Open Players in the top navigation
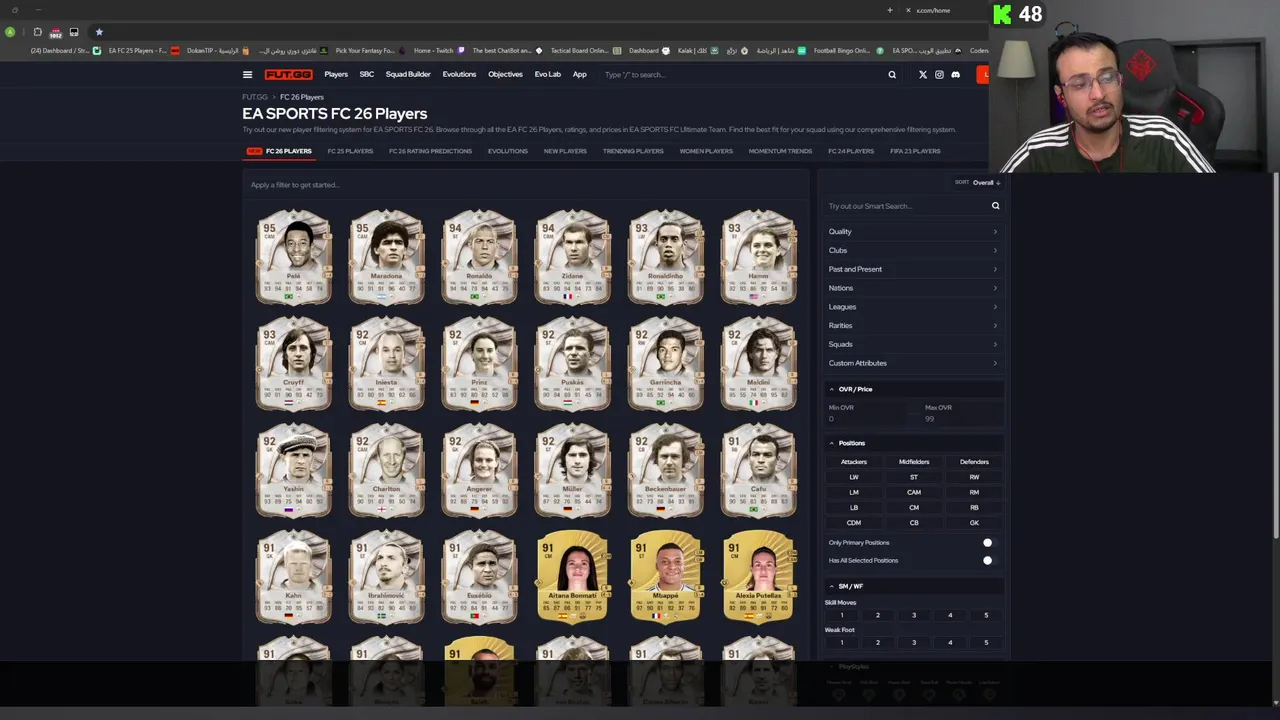1280x720 pixels. (336, 74)
